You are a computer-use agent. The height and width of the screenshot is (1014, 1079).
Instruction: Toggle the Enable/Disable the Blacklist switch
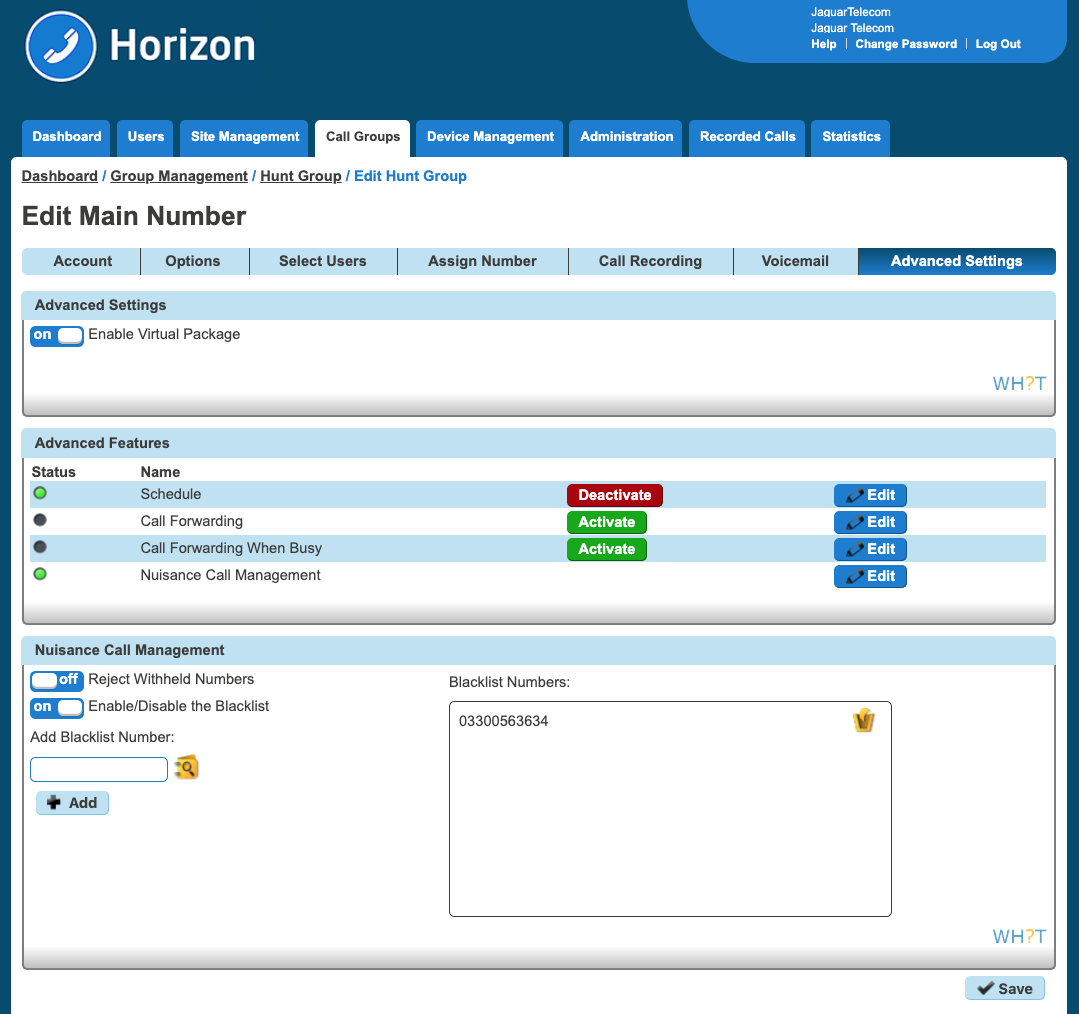57,707
